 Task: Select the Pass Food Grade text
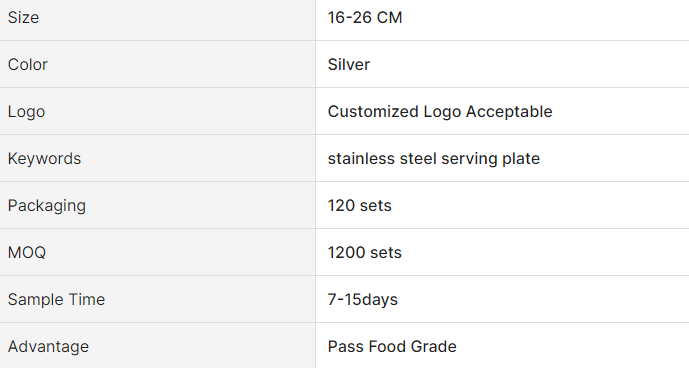(392, 347)
